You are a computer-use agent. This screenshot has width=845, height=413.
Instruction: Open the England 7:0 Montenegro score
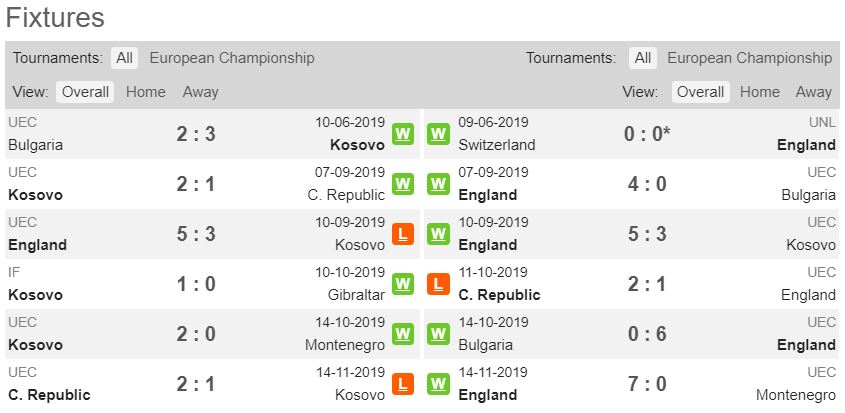click(x=645, y=384)
